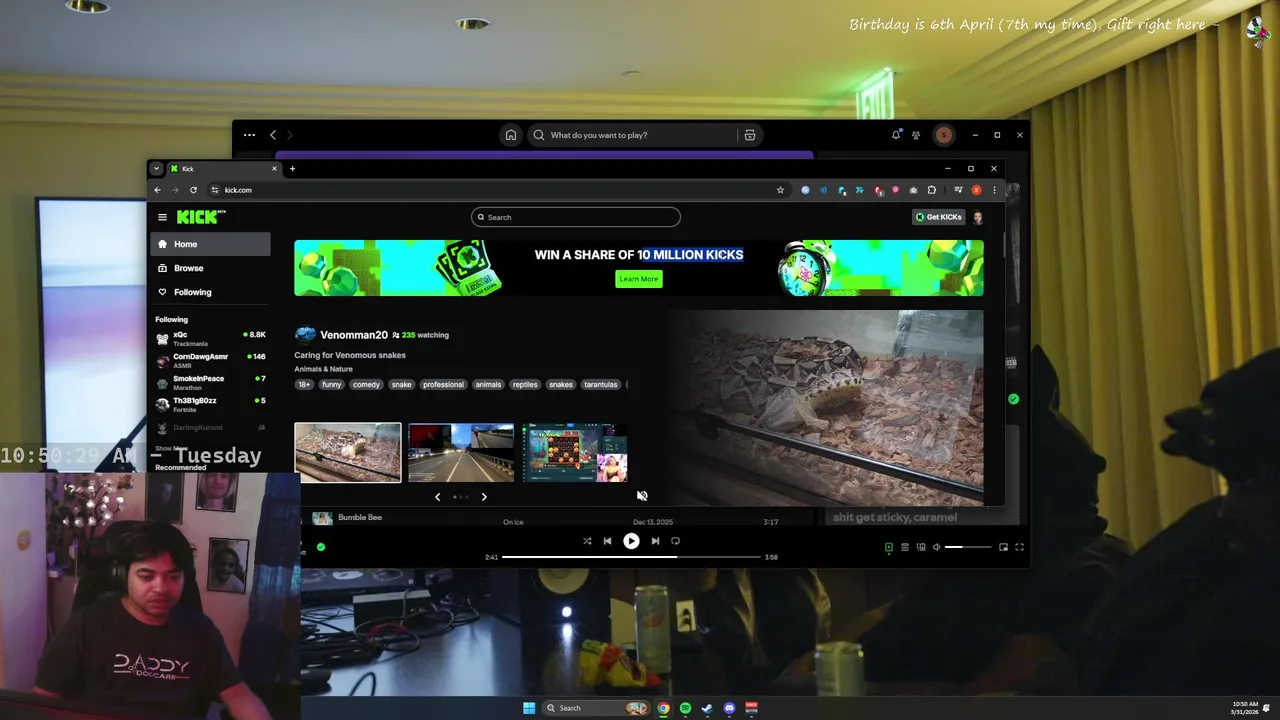
Task: Click Spotify Home icon
Action: tap(511, 135)
